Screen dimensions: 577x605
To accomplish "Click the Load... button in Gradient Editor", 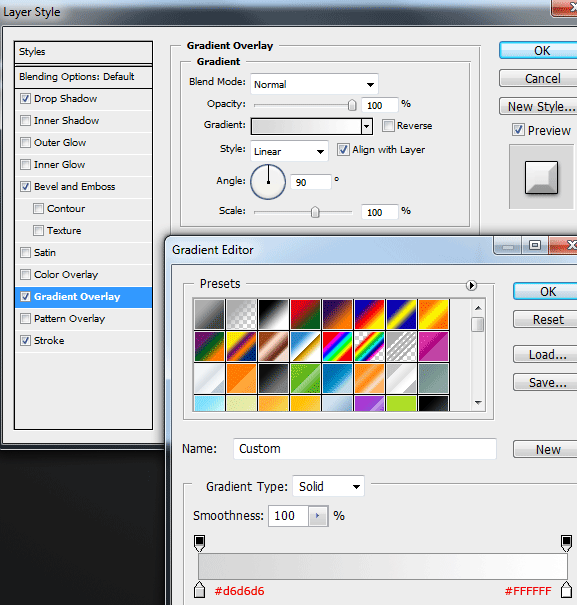I will click(545, 354).
